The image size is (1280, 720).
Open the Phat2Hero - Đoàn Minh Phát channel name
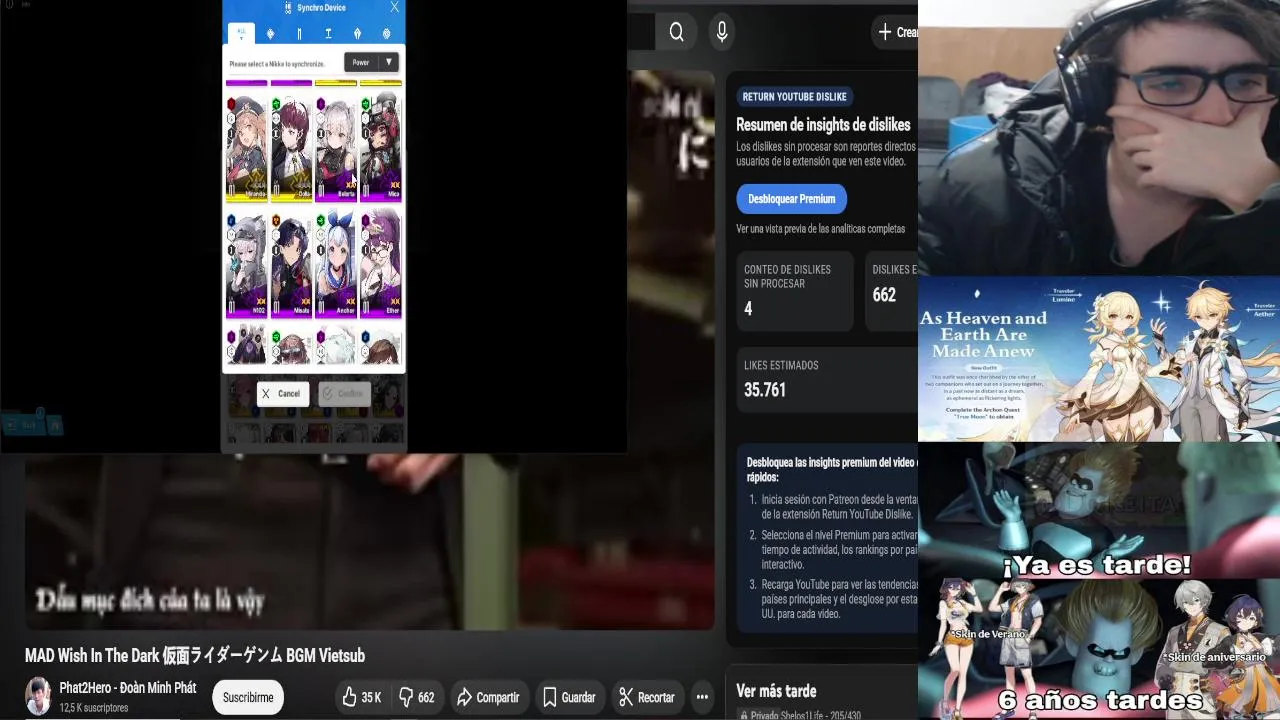[128, 688]
